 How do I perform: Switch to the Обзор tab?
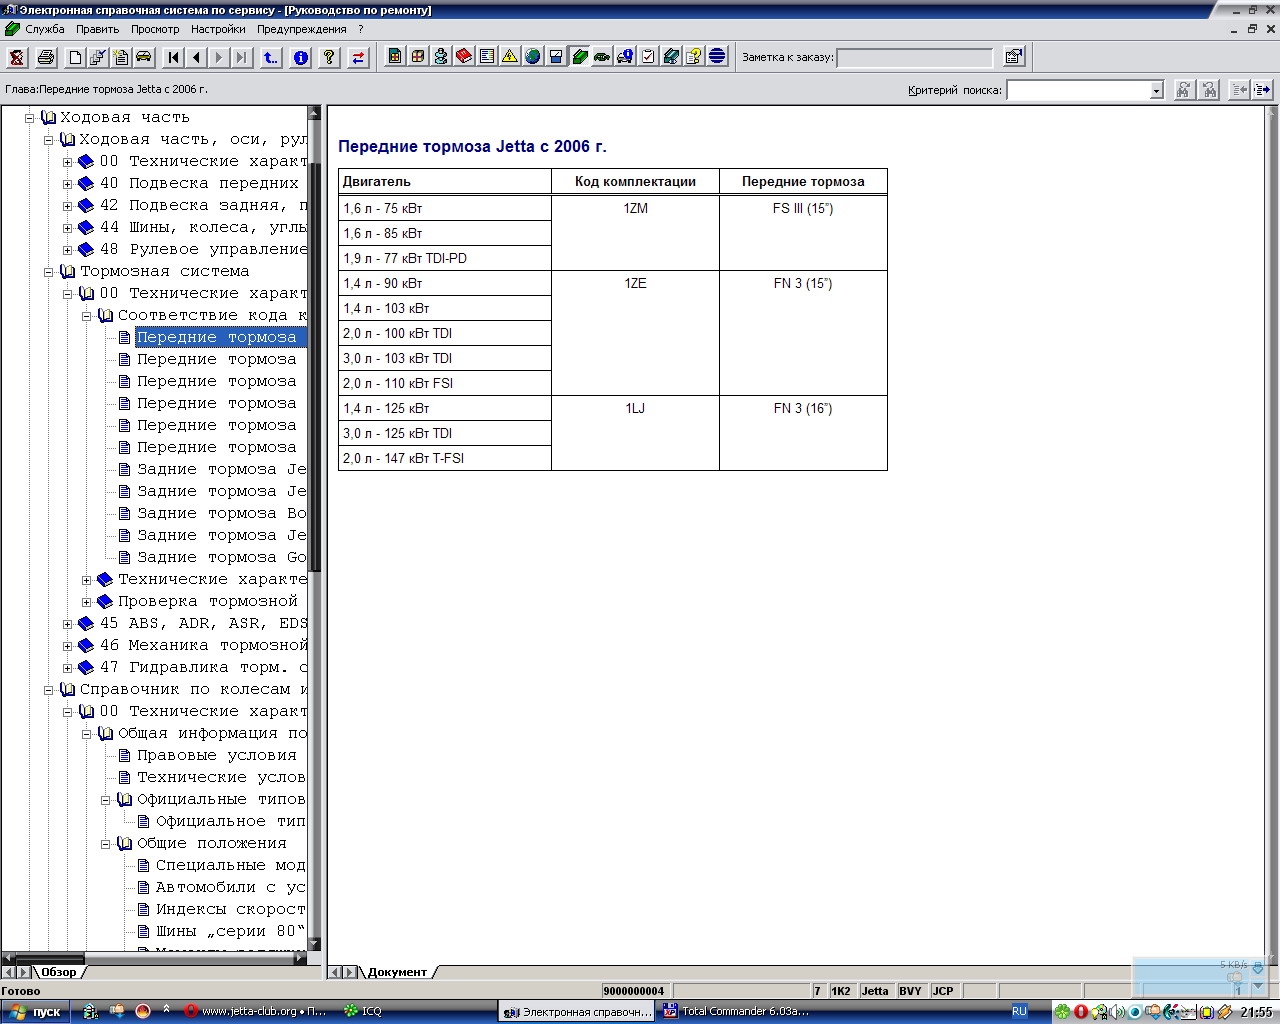click(x=58, y=972)
